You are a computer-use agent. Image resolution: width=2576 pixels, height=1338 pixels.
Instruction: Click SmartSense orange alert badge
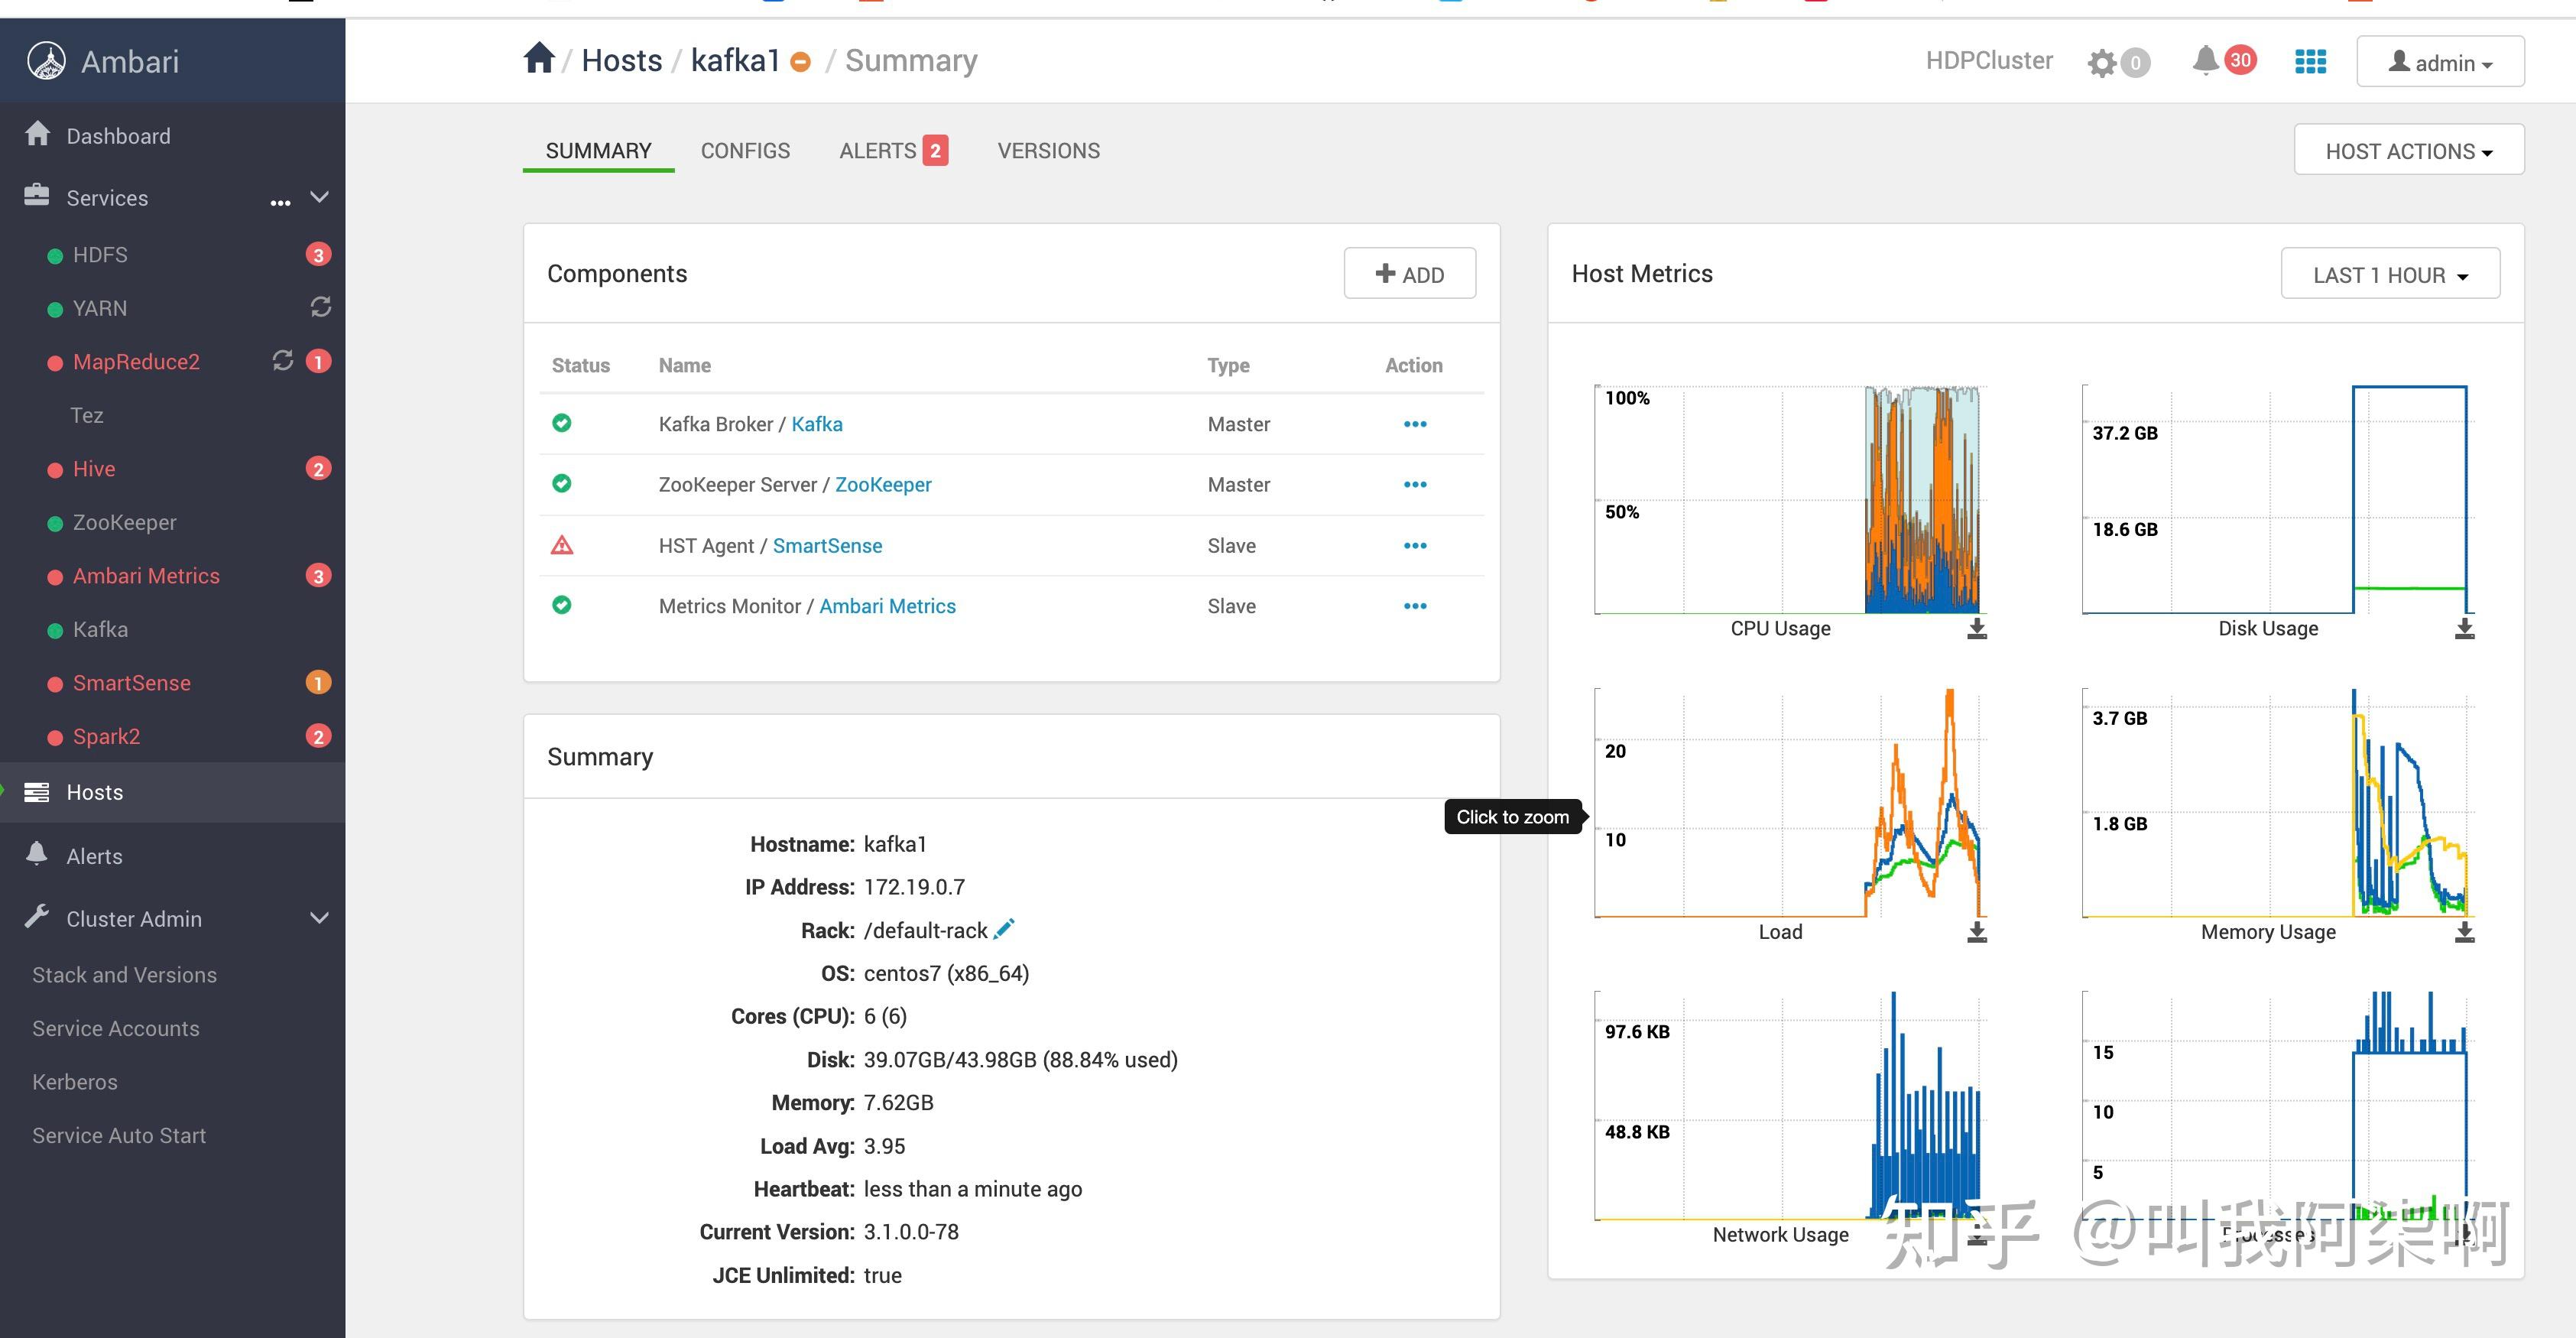[318, 682]
